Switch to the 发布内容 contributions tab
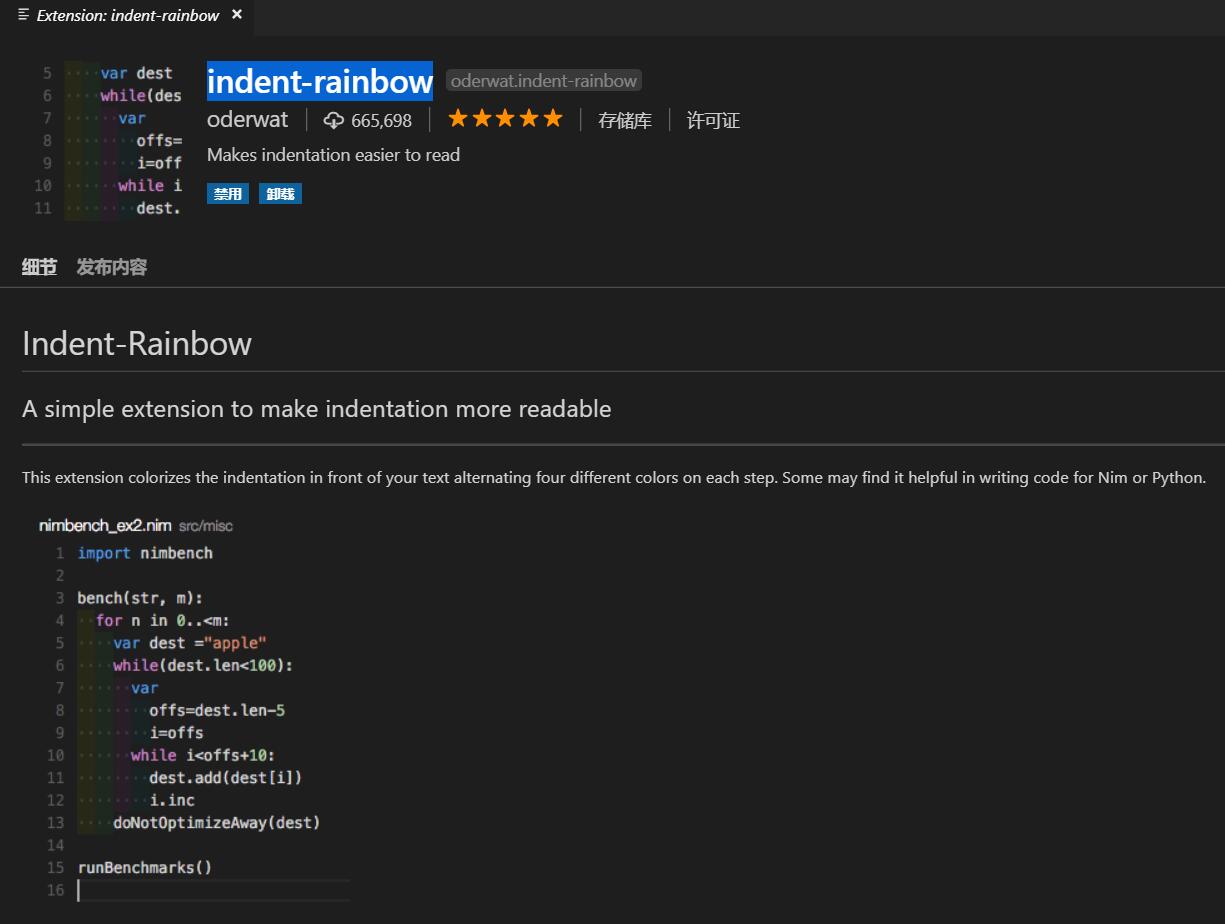This screenshot has height=924, width=1225. click(112, 267)
